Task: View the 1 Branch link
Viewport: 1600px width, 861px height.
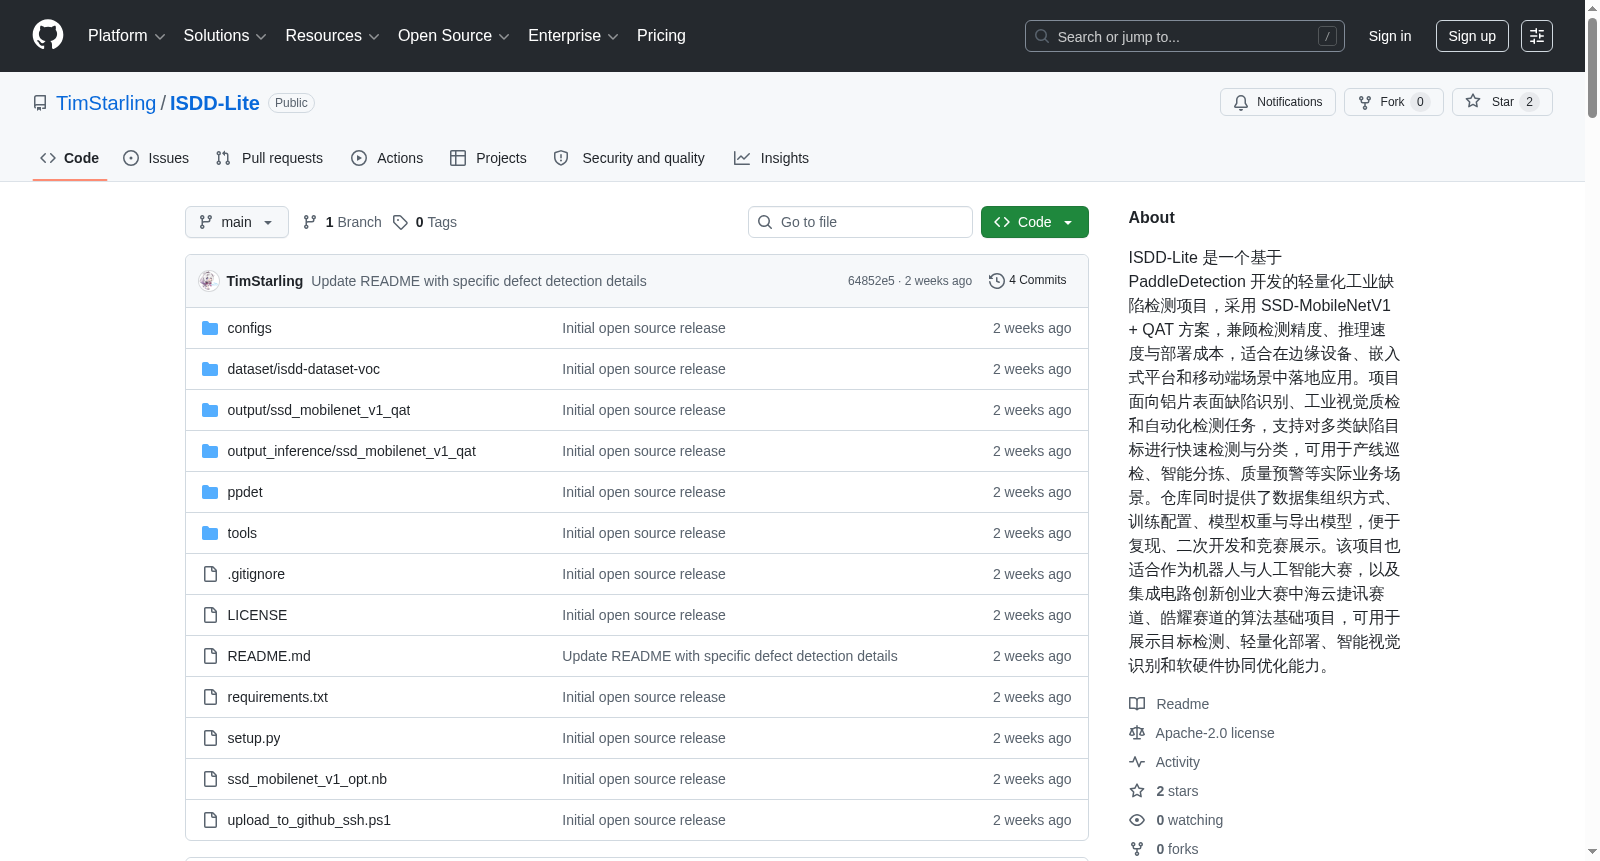Action: click(x=342, y=222)
